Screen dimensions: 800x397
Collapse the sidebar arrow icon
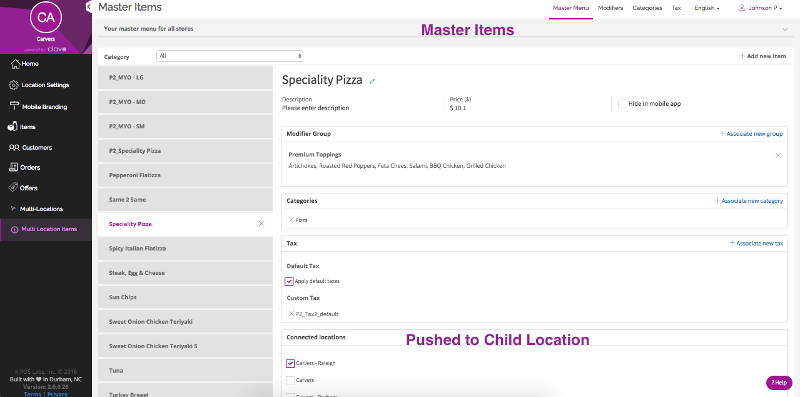(x=89, y=7)
